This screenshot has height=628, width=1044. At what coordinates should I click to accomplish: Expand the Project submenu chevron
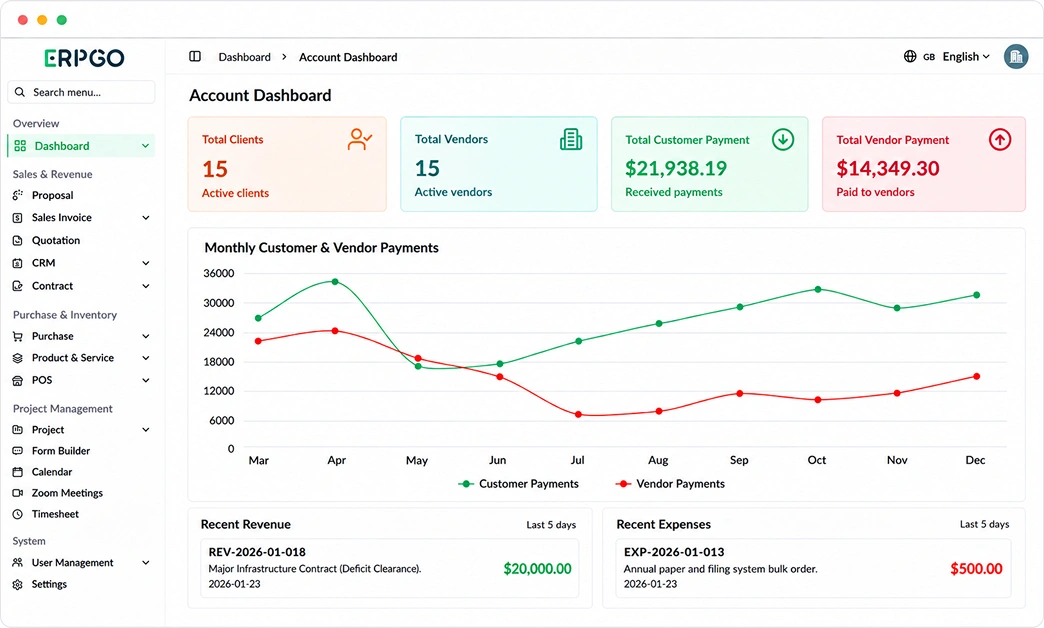(x=146, y=430)
